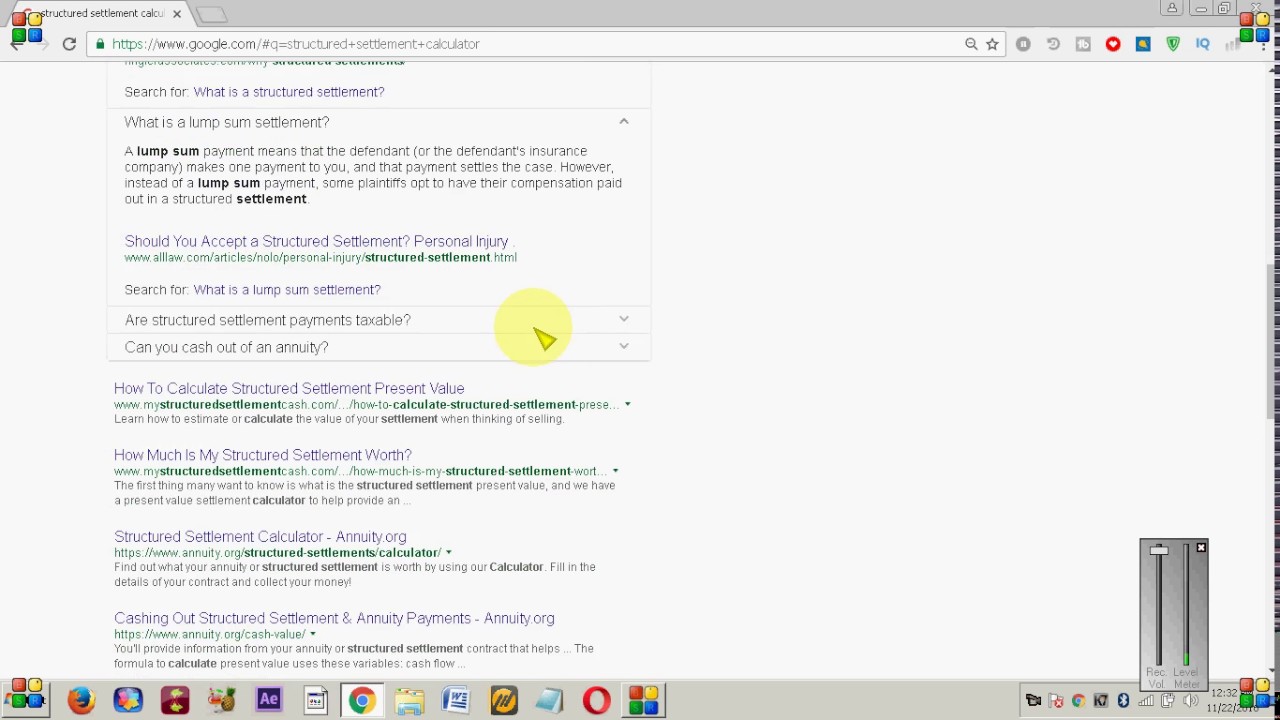The image size is (1280, 720).
Task: Click the 'What is a lump sum settlement?' heading text
Action: [x=227, y=122]
